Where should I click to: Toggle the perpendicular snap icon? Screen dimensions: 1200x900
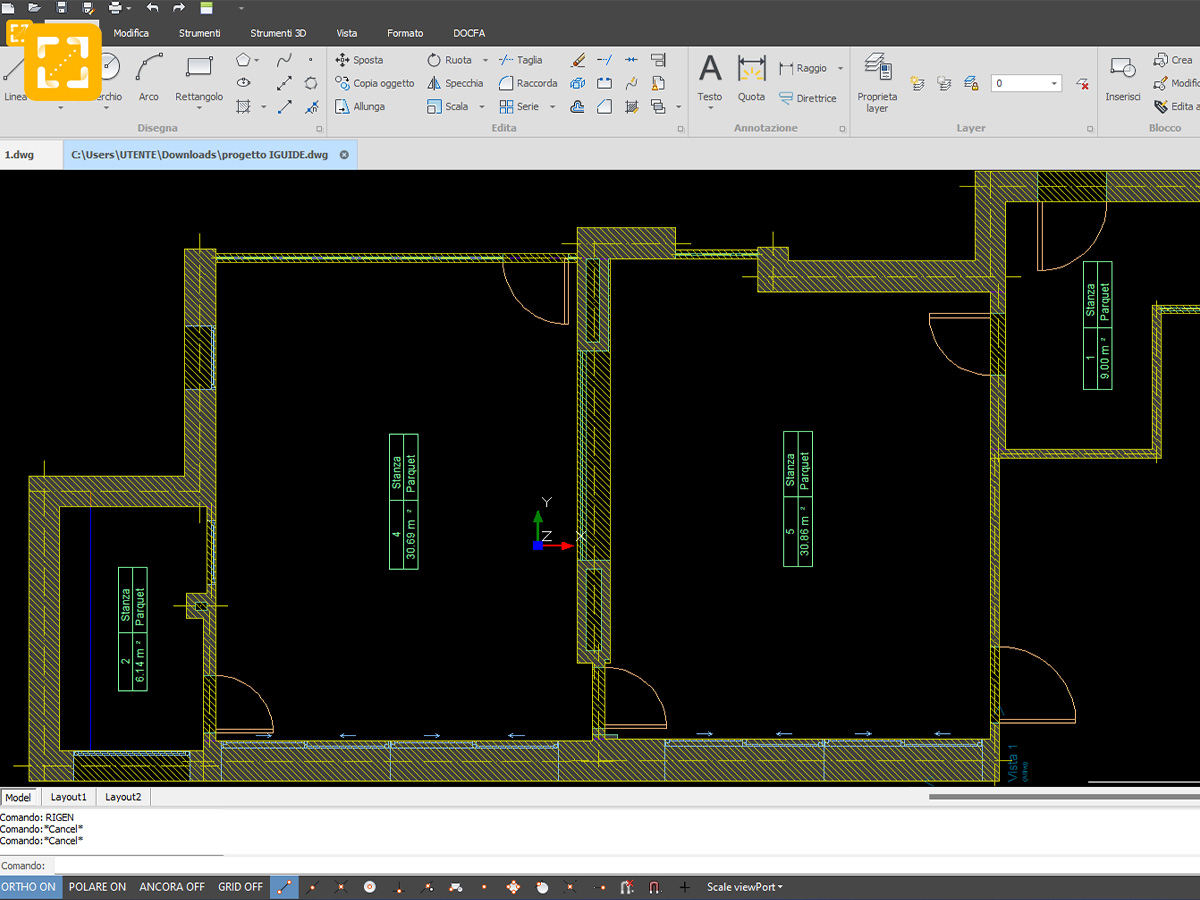[399, 887]
